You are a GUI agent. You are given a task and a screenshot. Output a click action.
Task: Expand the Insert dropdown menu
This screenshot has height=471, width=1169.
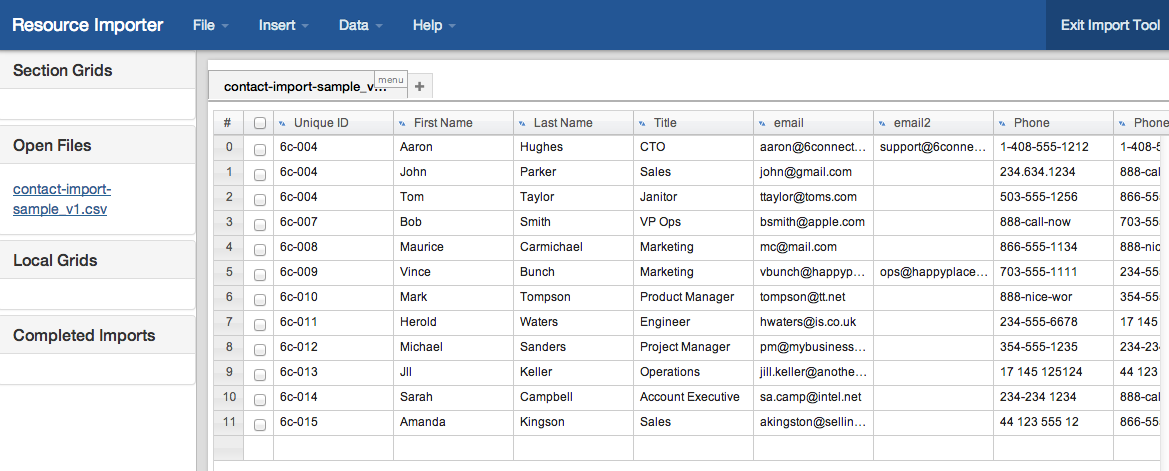(283, 25)
